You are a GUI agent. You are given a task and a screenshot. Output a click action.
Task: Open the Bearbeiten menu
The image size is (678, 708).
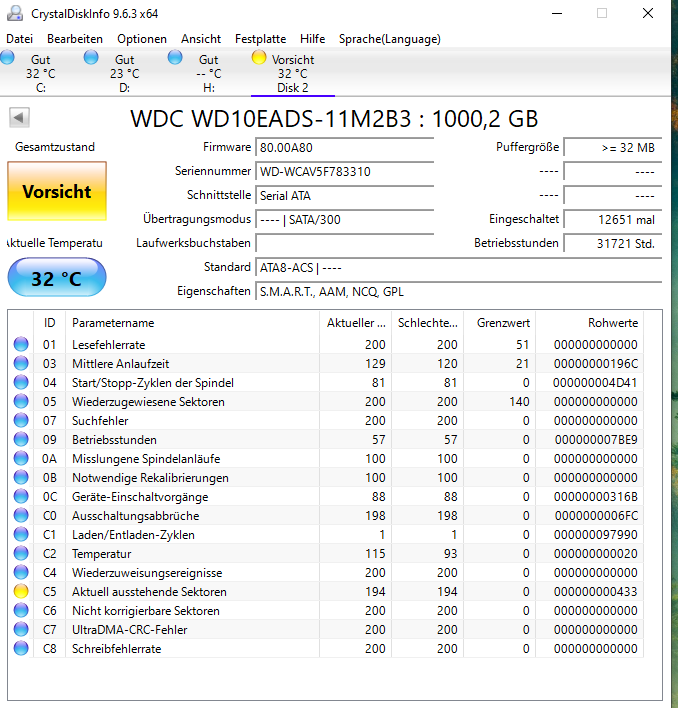(x=75, y=39)
